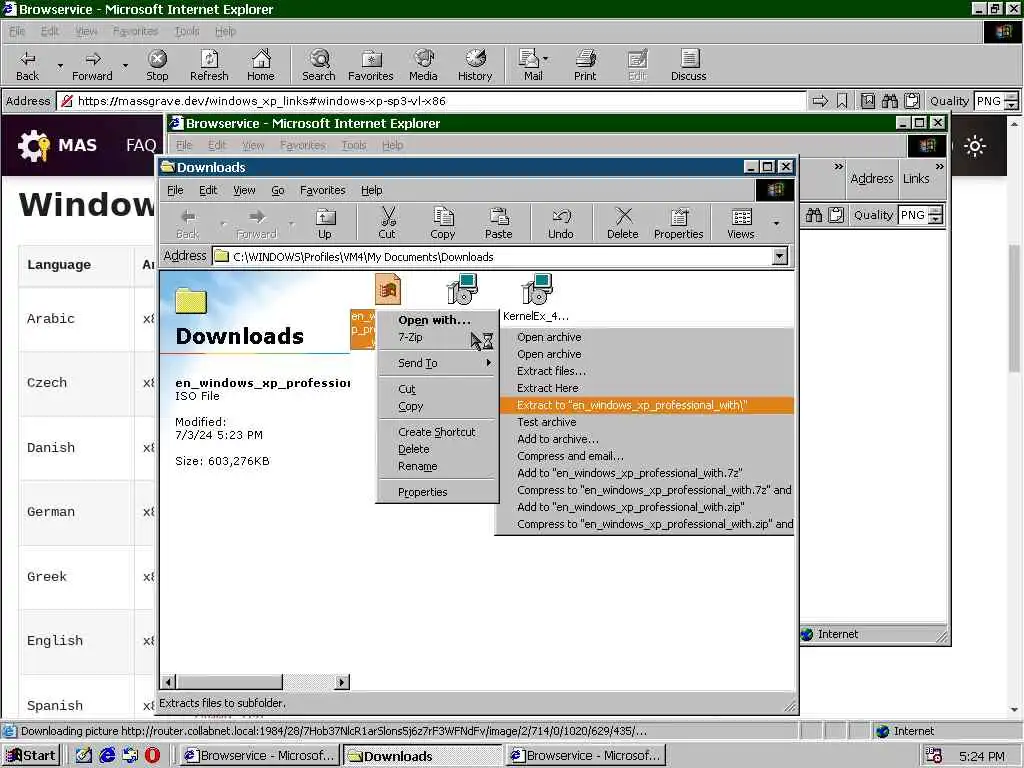Click the main page vertical scrollbar thumb
Viewport: 1024px width, 768px height.
click(x=1014, y=308)
